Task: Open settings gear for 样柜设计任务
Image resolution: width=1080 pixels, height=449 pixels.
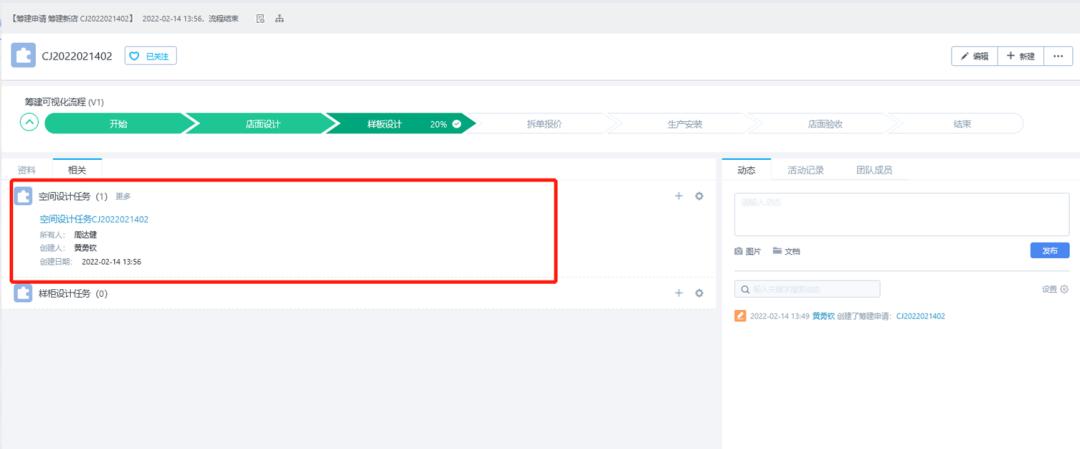Action: point(699,293)
